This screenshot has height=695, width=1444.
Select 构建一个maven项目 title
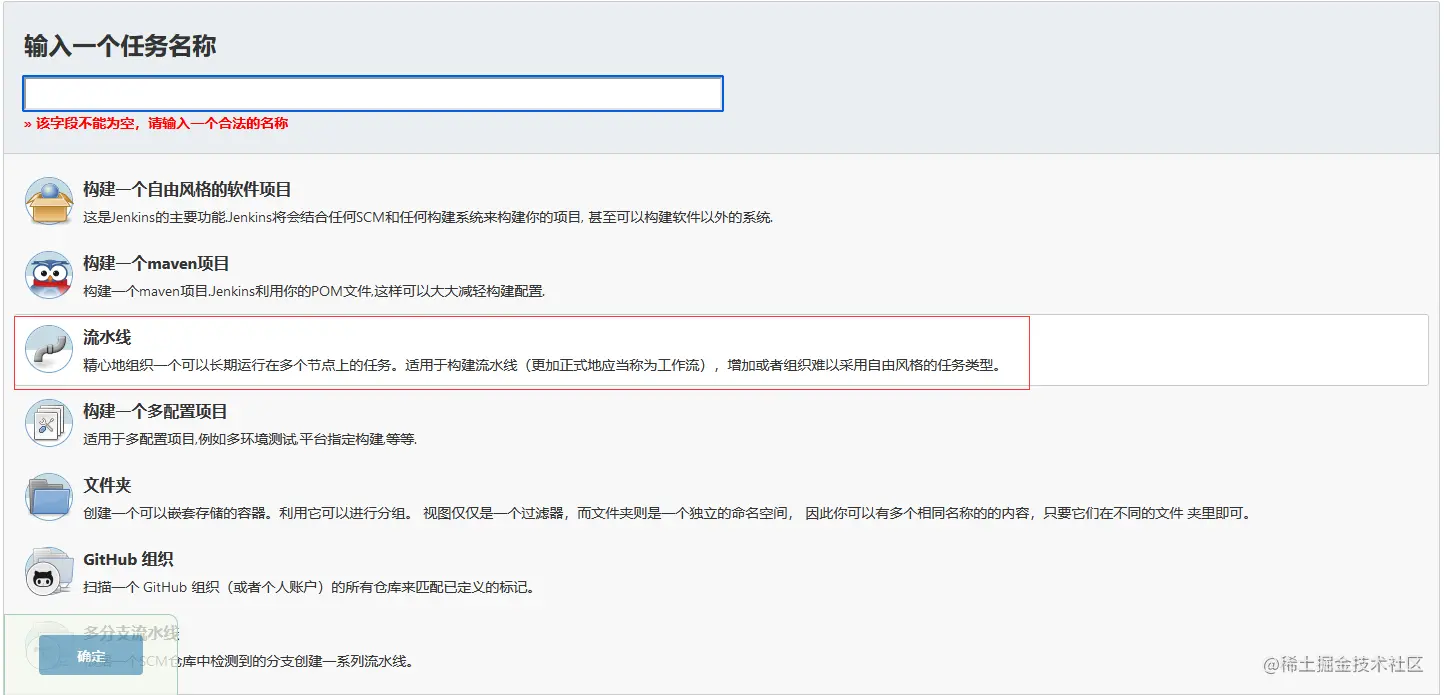pyautogui.click(x=156, y=263)
